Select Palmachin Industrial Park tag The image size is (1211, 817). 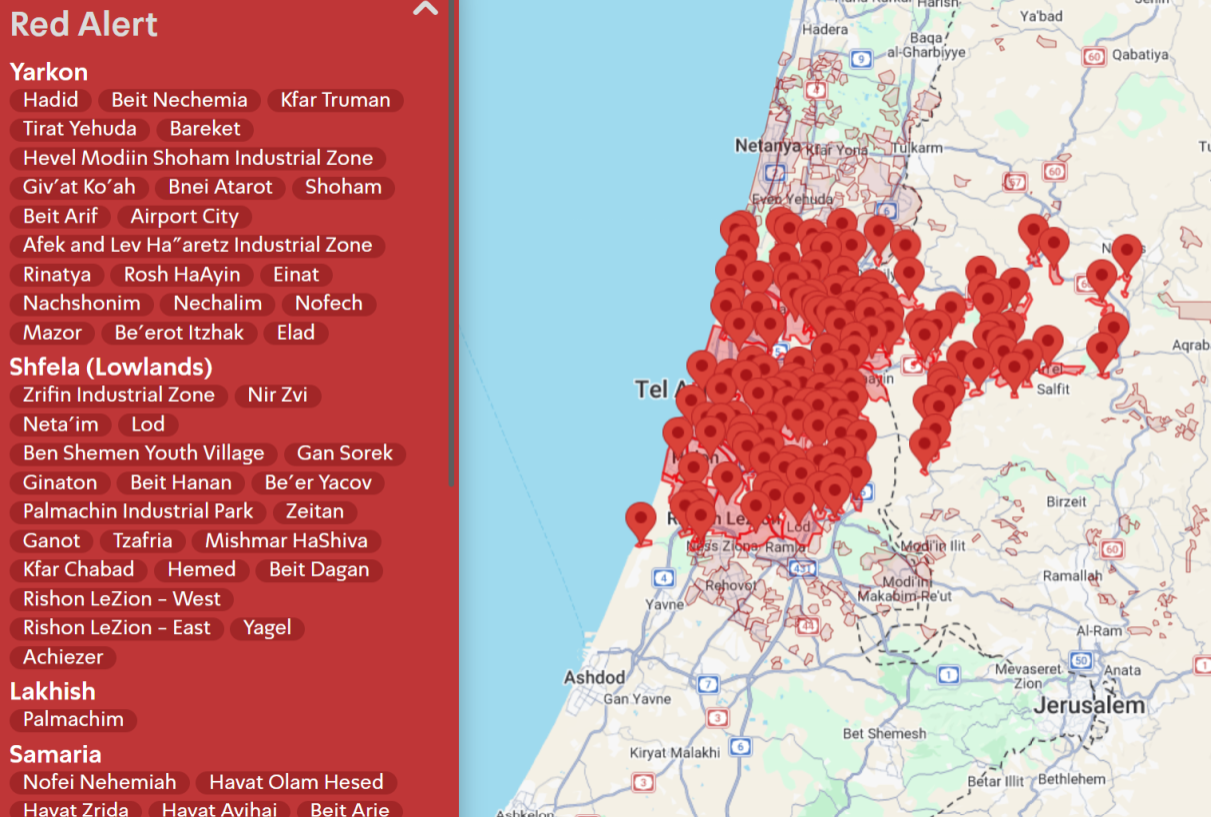click(139, 511)
